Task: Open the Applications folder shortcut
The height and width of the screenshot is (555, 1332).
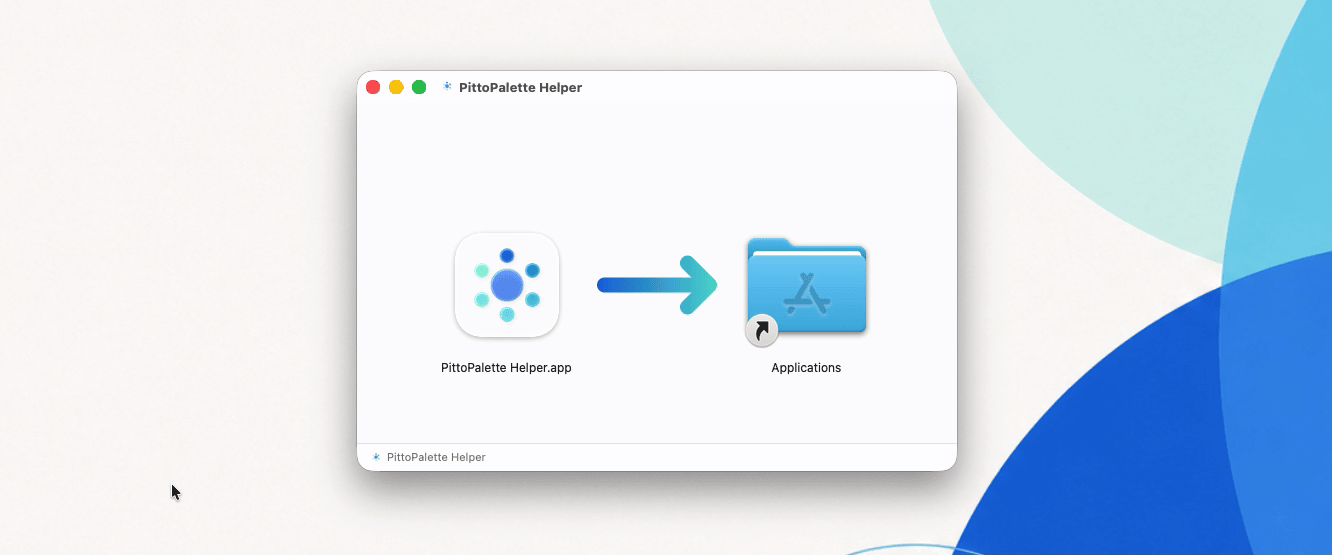Action: (806, 291)
